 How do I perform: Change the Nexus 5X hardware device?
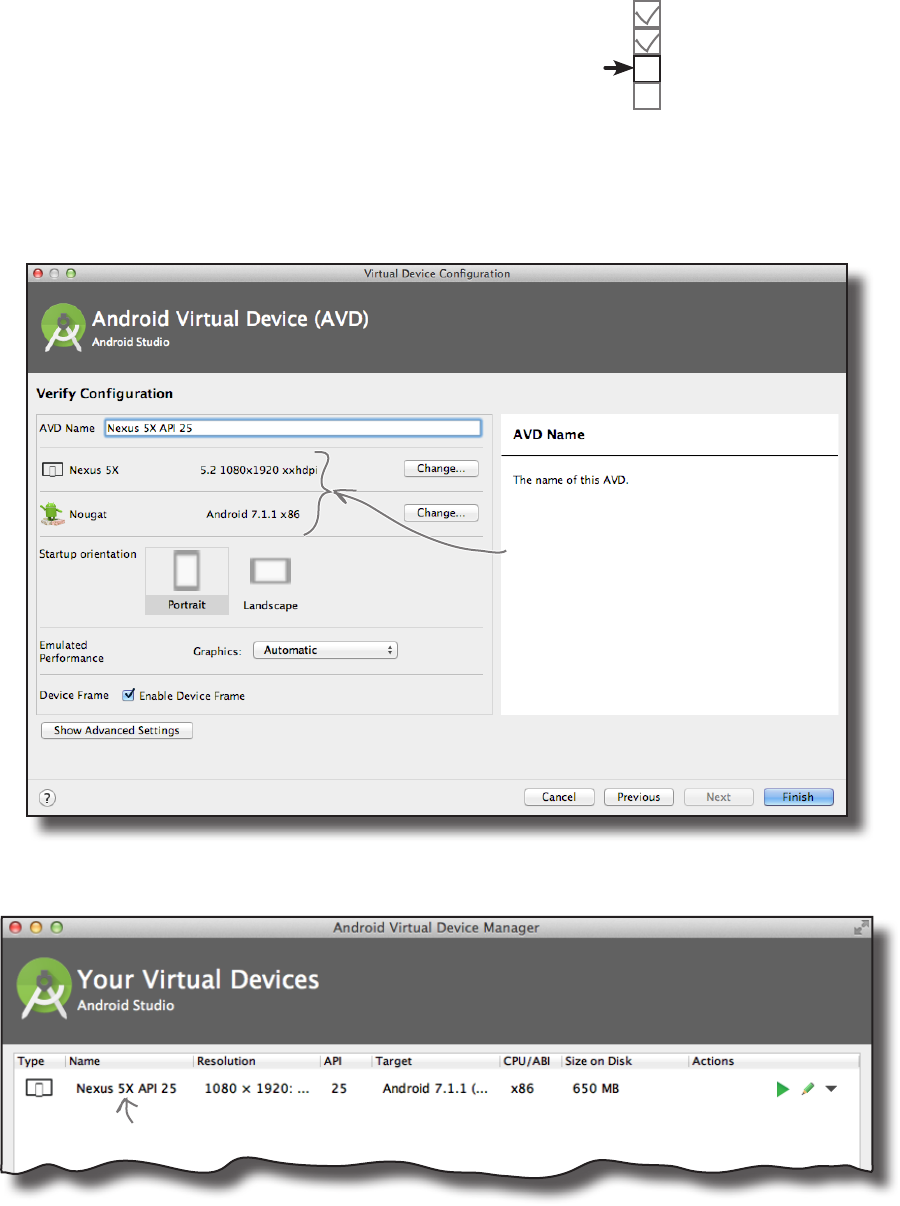coord(441,468)
